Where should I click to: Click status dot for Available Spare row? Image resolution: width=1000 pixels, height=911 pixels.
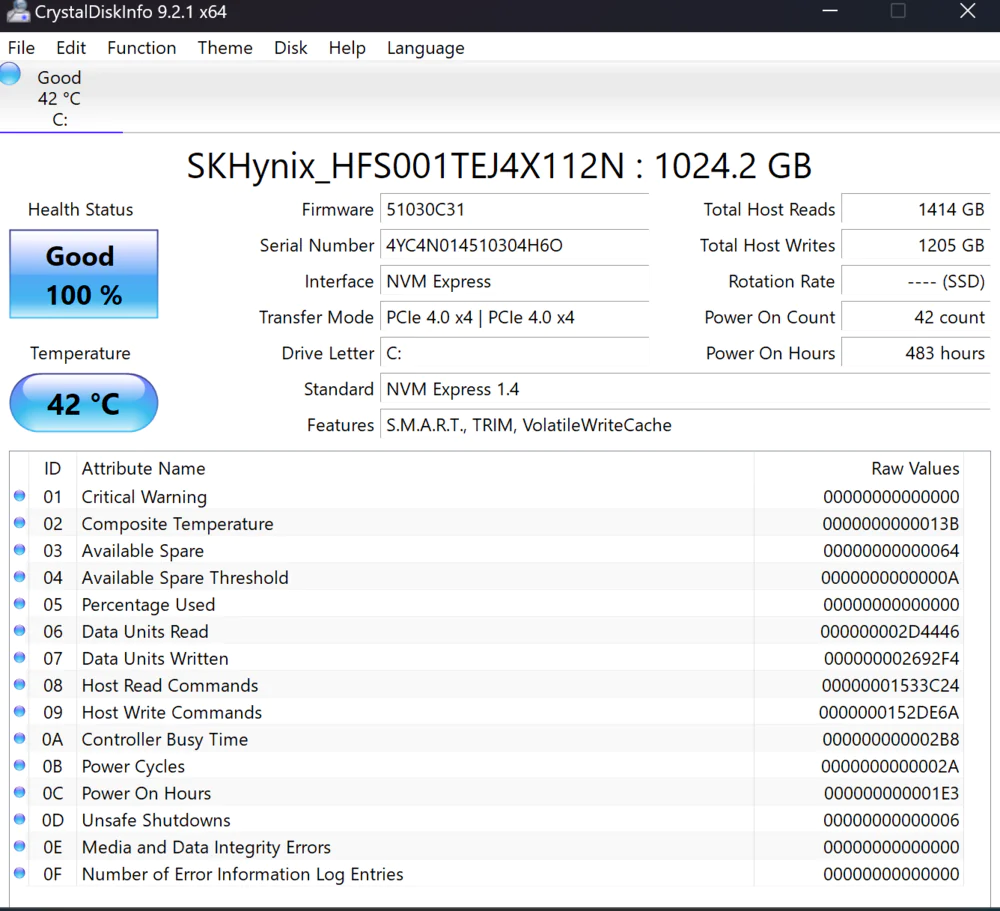20,549
